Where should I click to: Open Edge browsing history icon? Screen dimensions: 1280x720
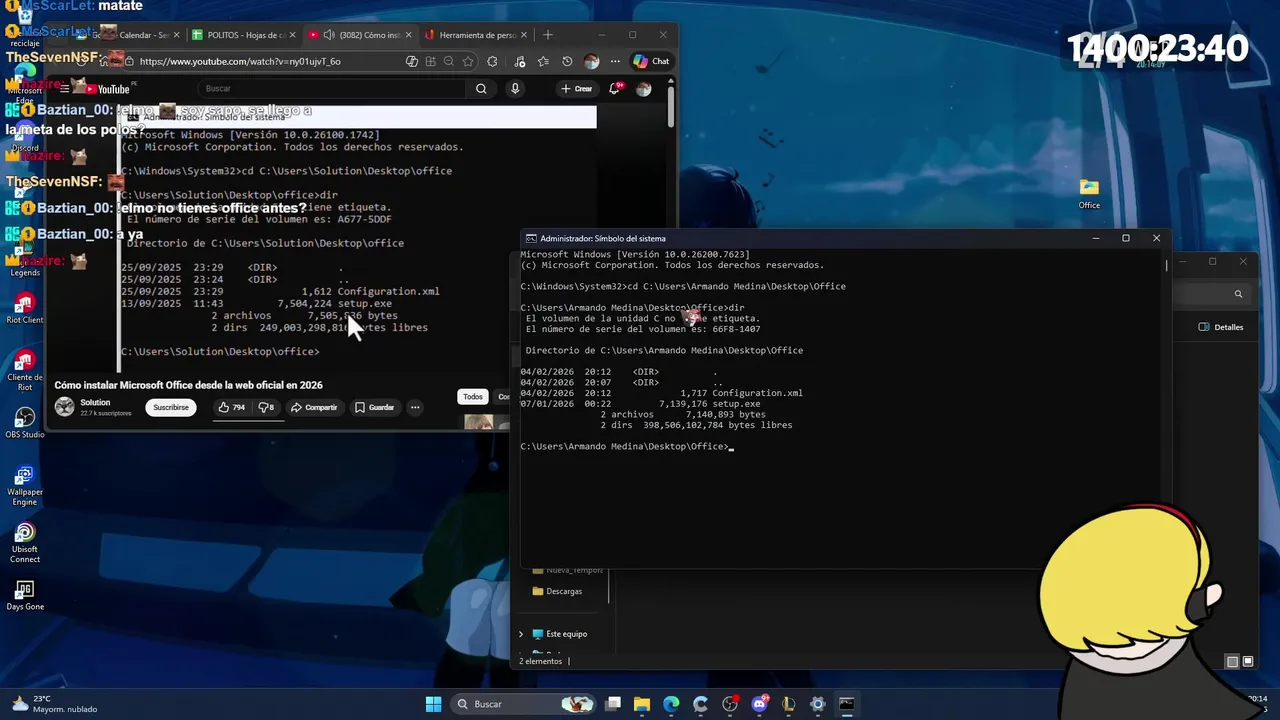tap(567, 61)
